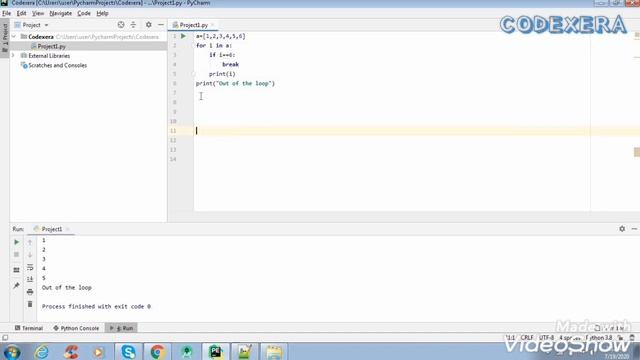640x360 pixels.
Task: Open Windows Start menu
Action: click(12, 351)
